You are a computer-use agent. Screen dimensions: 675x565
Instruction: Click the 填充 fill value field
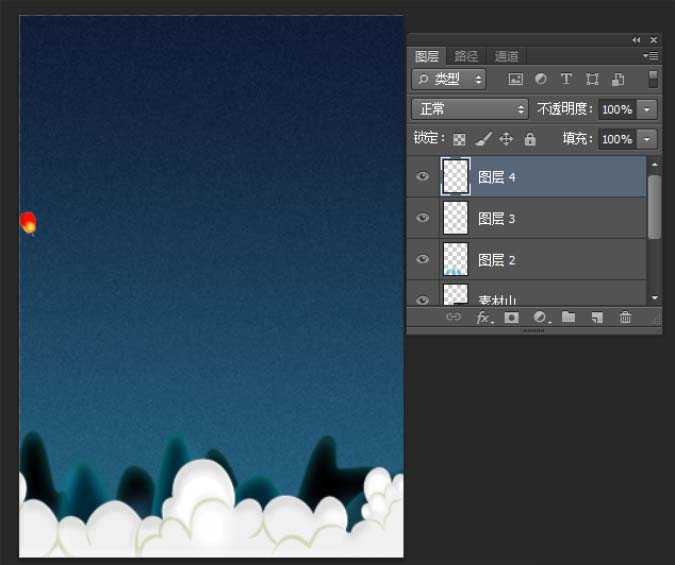[x=616, y=139]
